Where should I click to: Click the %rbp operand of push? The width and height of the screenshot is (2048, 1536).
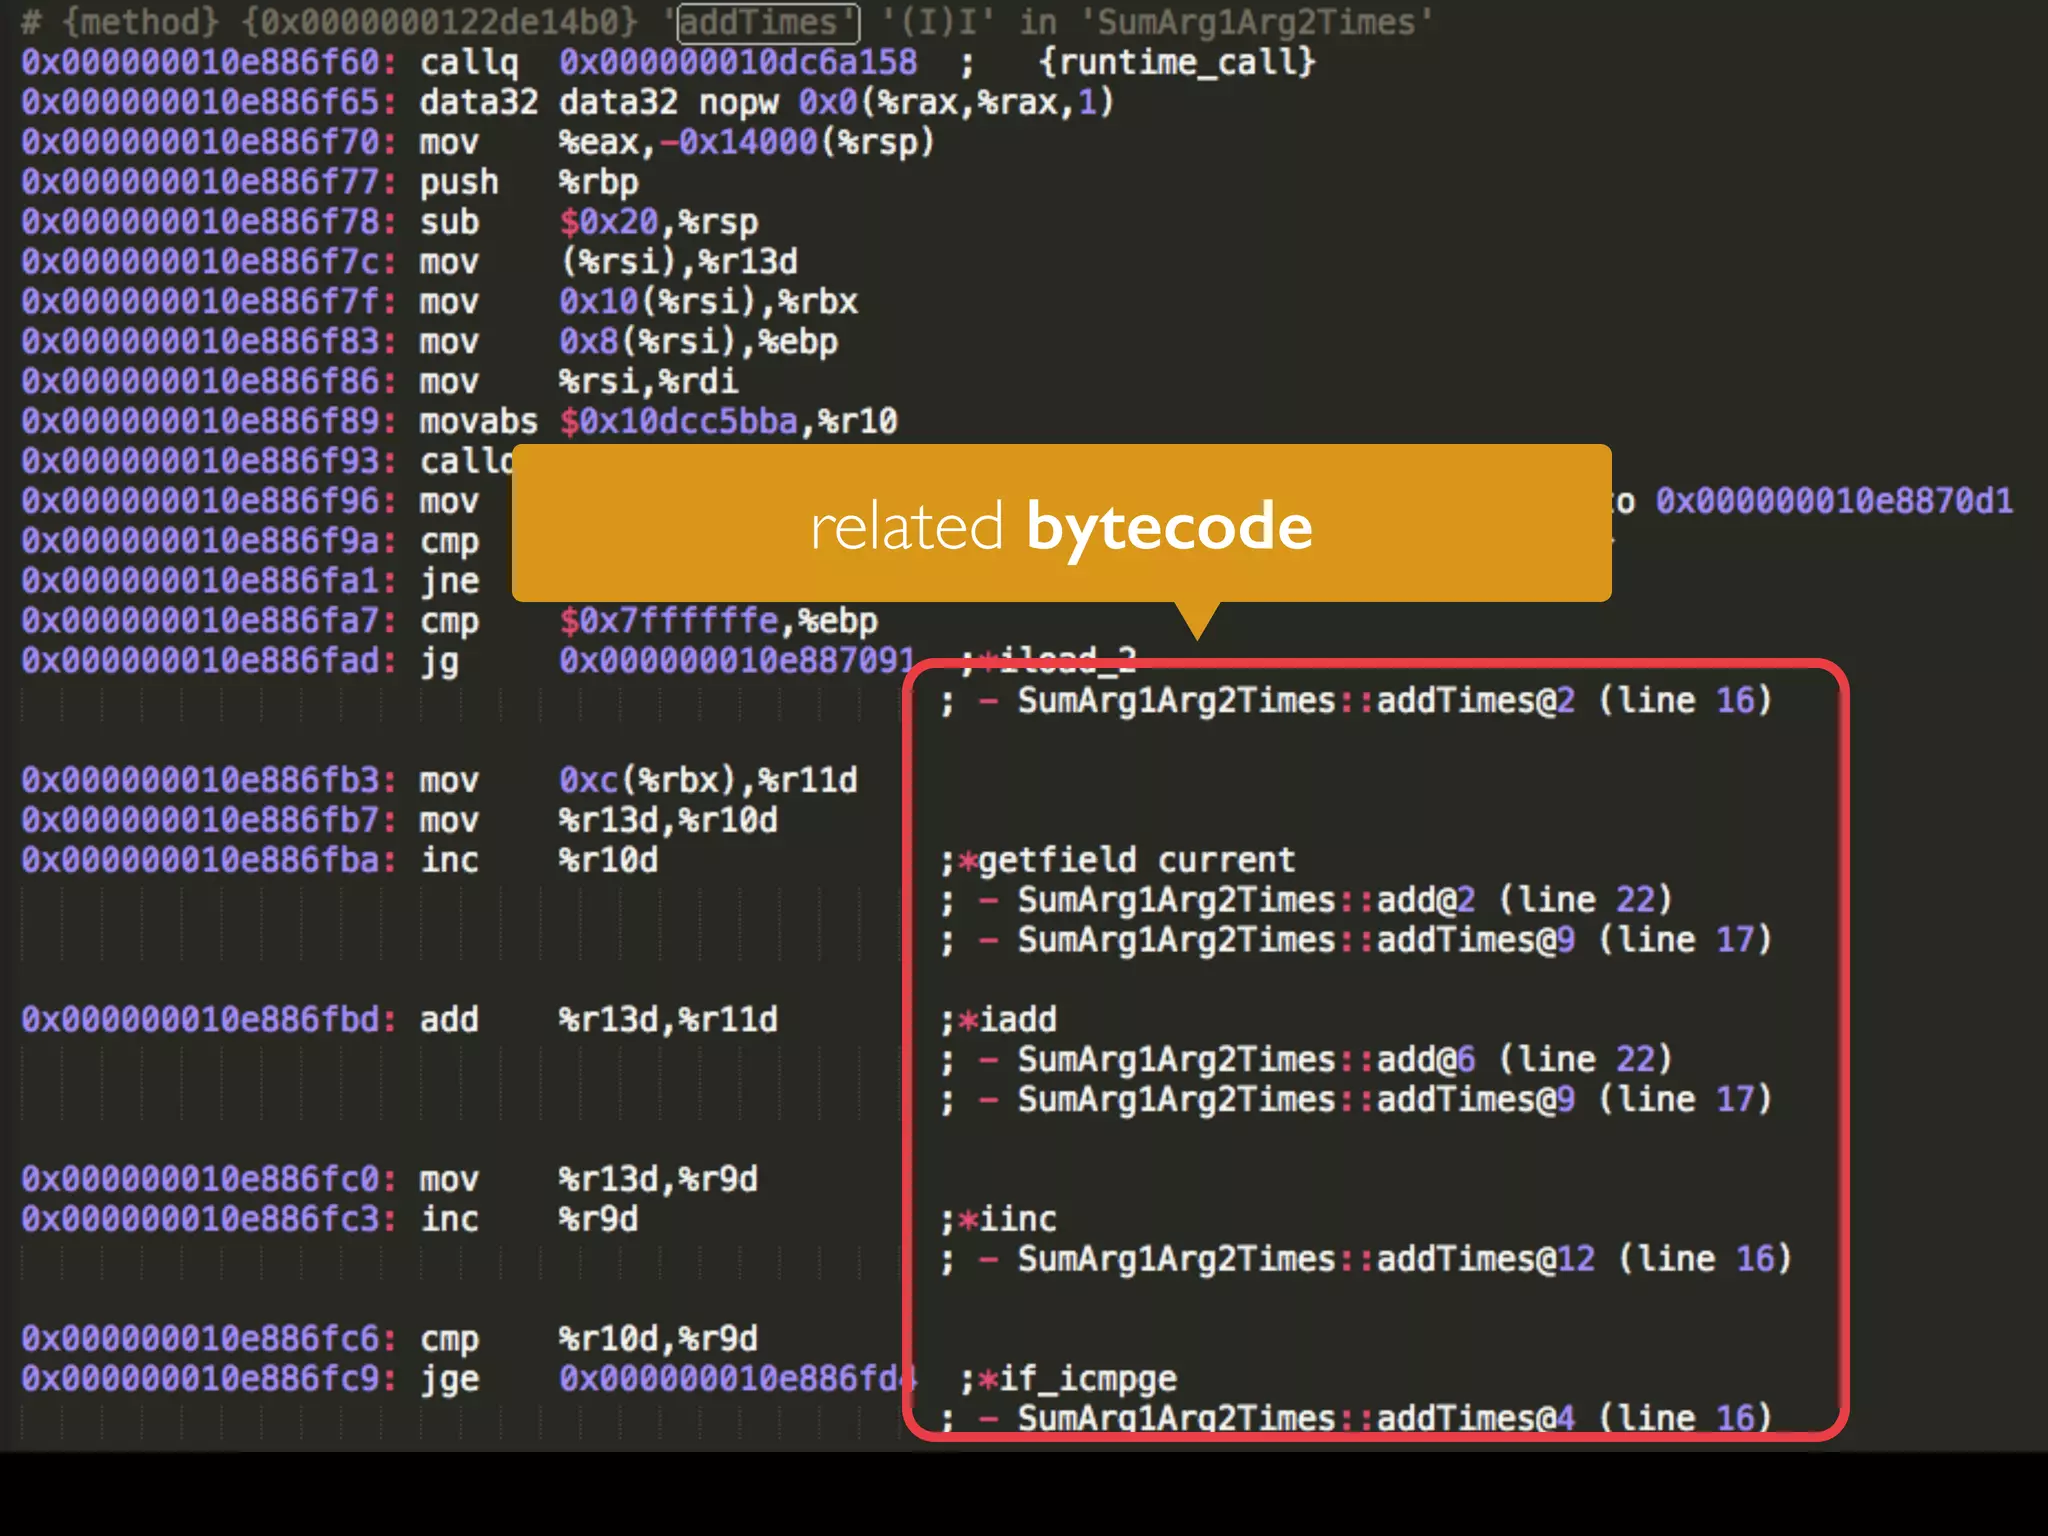tap(598, 183)
